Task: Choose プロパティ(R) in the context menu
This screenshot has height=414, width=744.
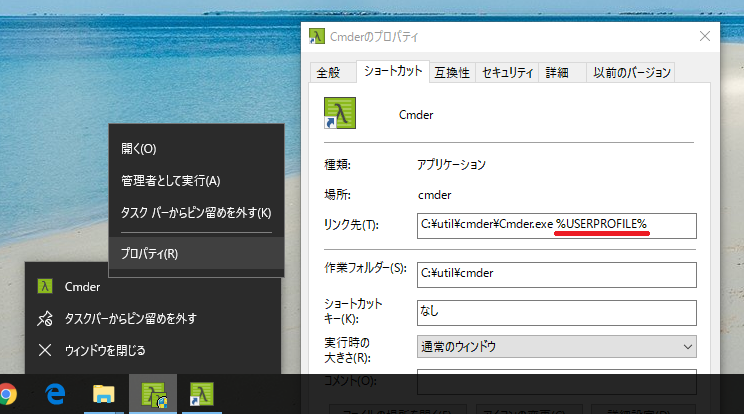Action: pos(196,254)
